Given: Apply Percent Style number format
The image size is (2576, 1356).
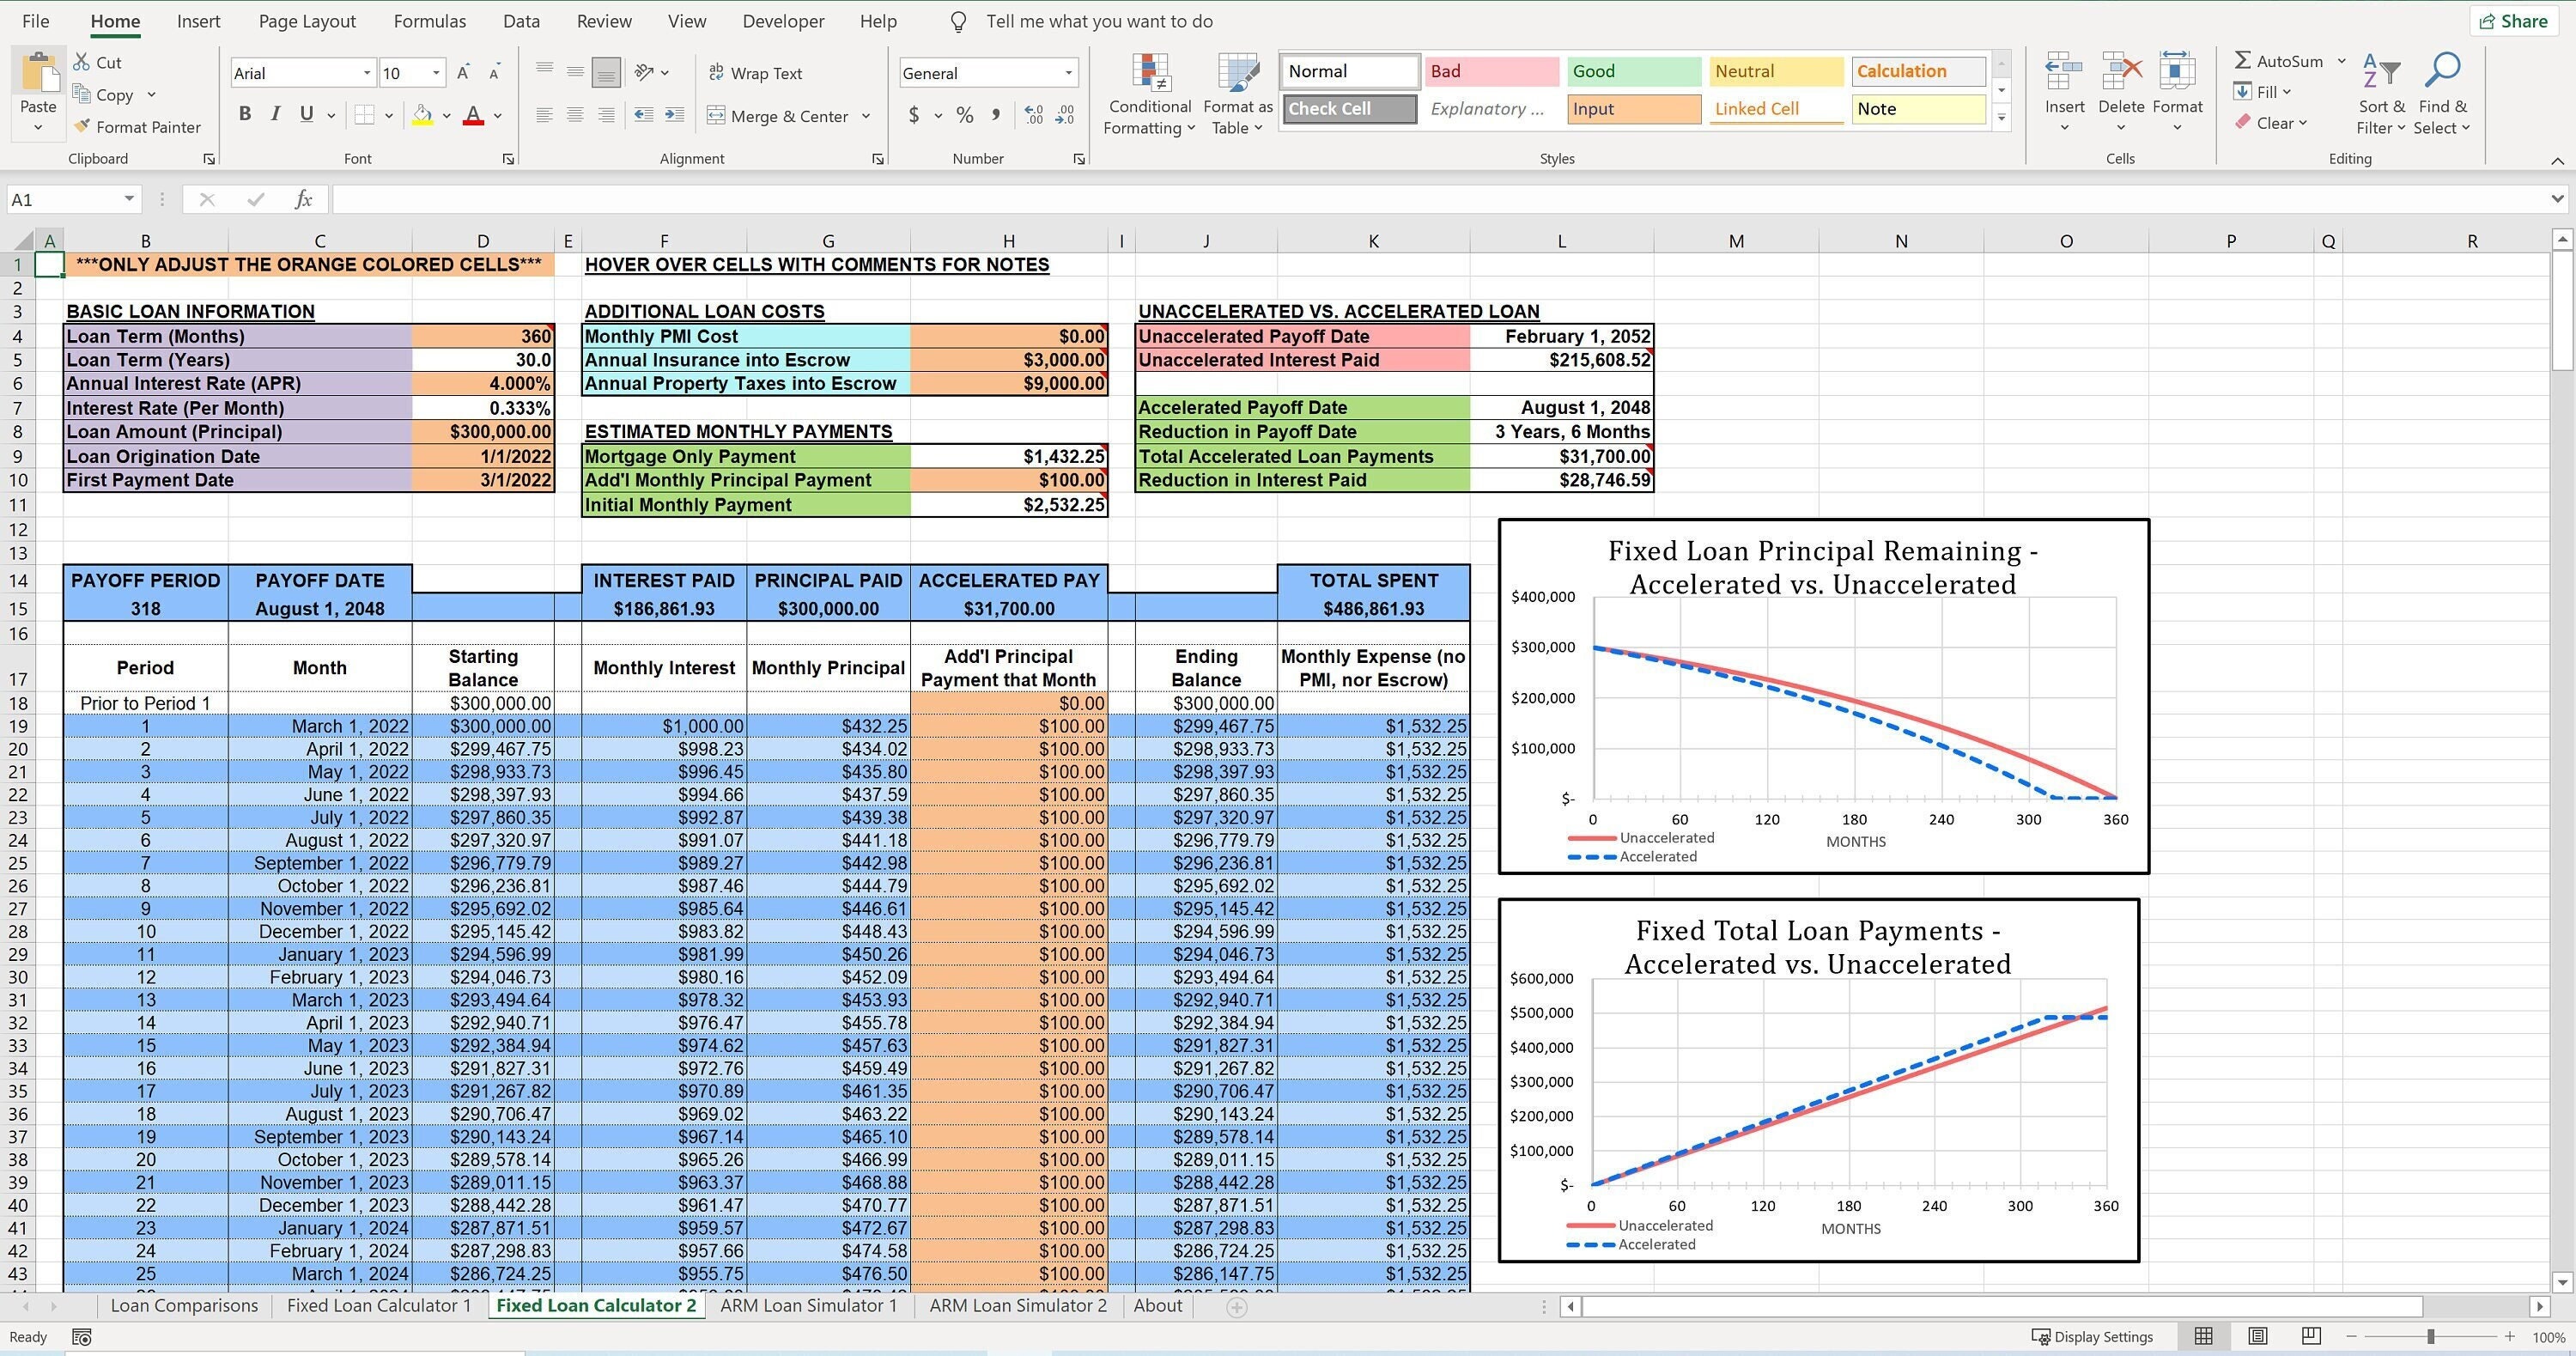Looking at the screenshot, I should pos(964,115).
